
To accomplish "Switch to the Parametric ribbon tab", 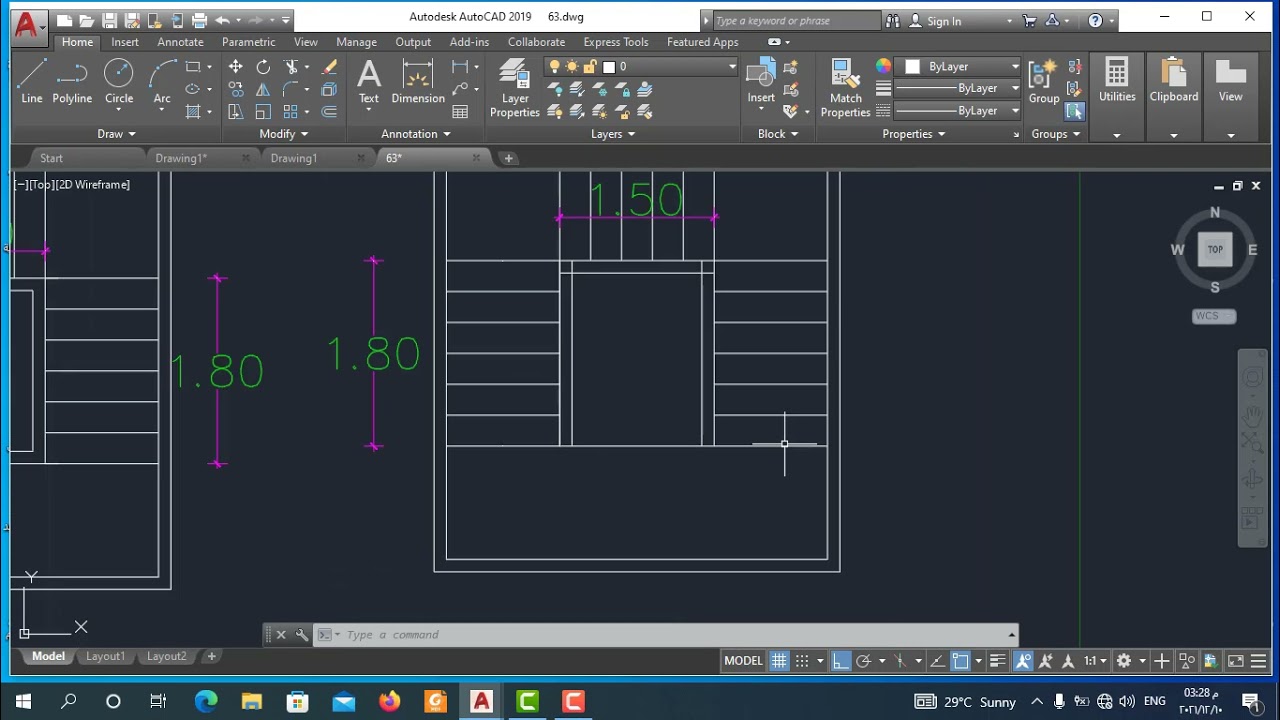I will (x=248, y=42).
